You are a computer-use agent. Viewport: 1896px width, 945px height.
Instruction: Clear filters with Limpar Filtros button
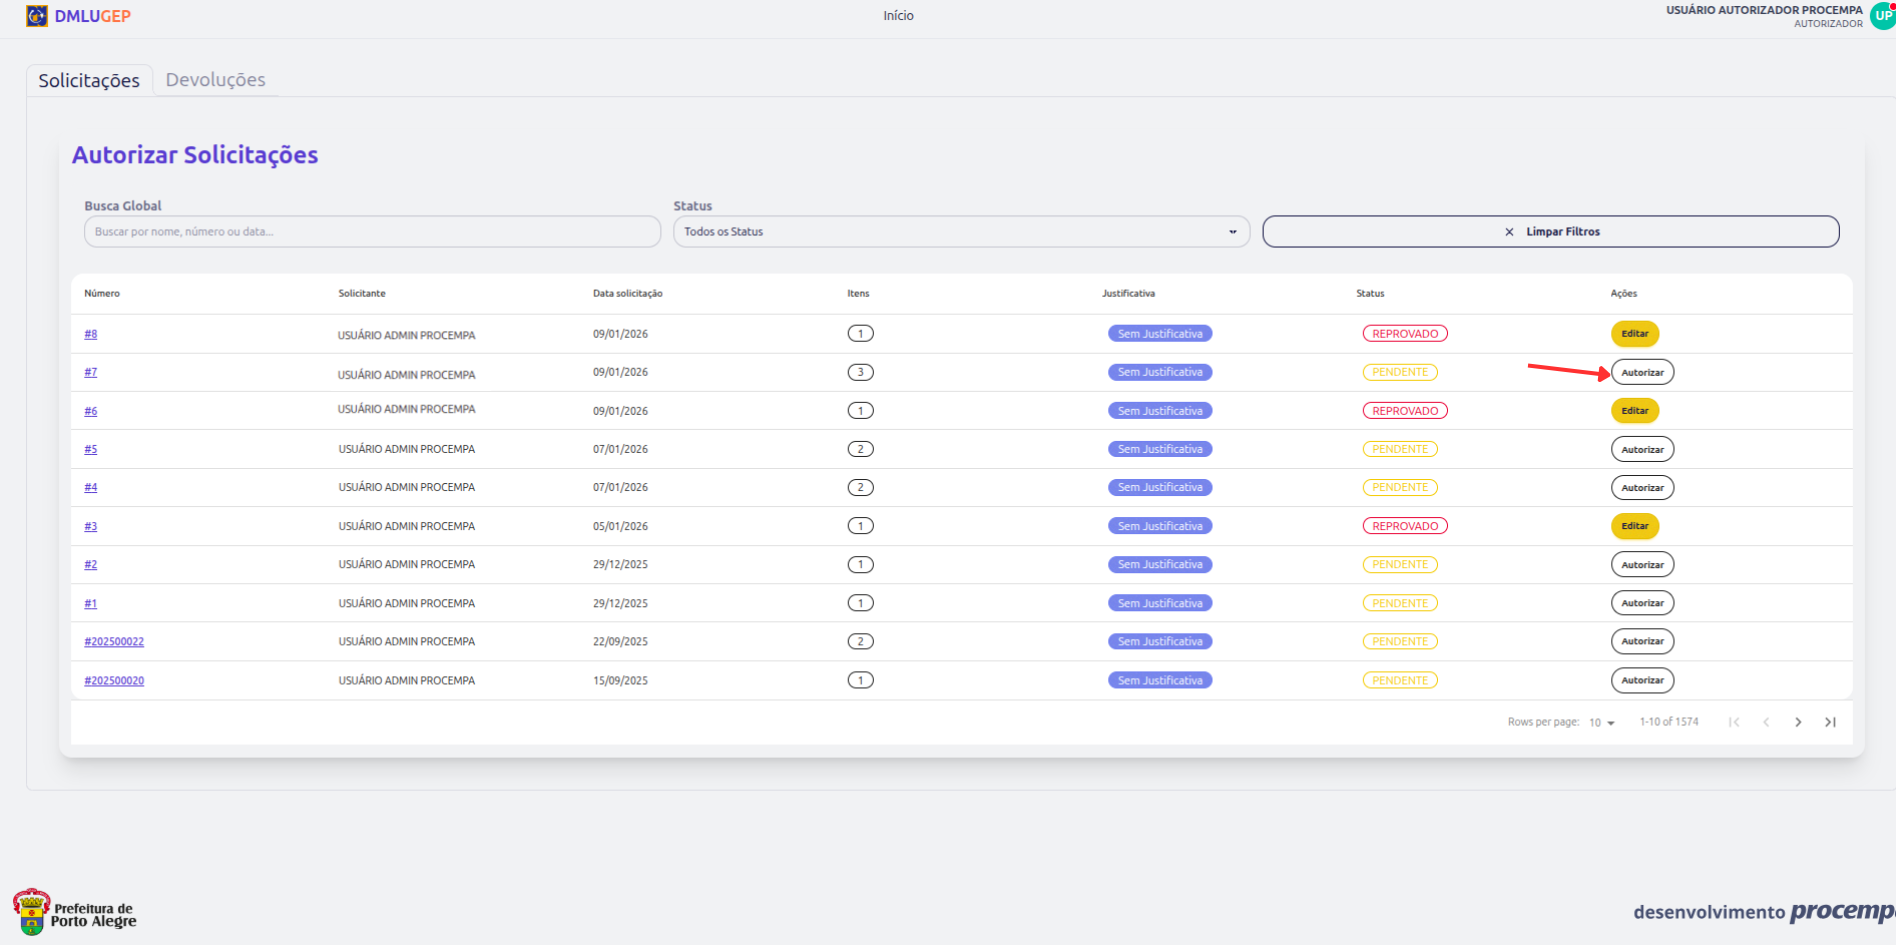coord(1550,232)
